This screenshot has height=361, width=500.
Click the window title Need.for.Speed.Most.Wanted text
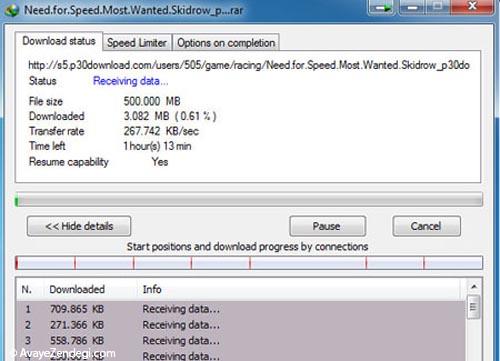[134, 10]
